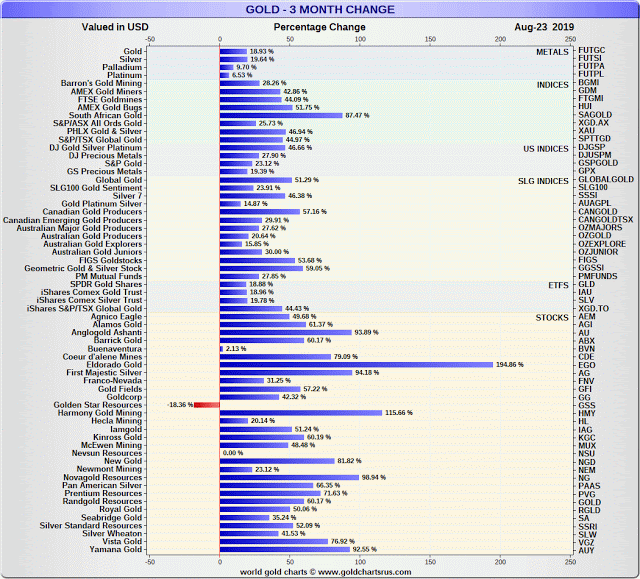Click the Global Gold 51.29 % value

[x=307, y=180]
